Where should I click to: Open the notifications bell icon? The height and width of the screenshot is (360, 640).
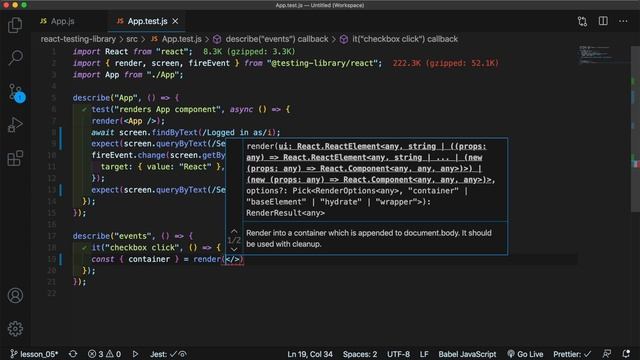tap(626, 354)
